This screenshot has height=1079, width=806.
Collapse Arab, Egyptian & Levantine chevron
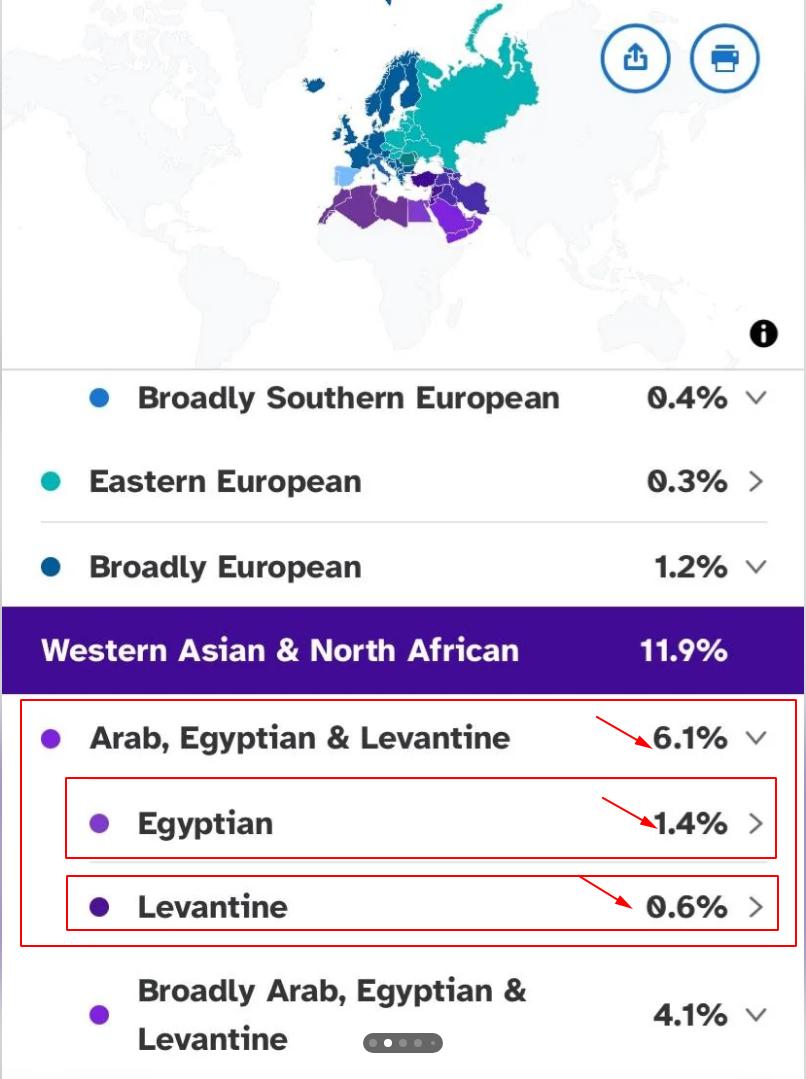pyautogui.click(x=756, y=738)
